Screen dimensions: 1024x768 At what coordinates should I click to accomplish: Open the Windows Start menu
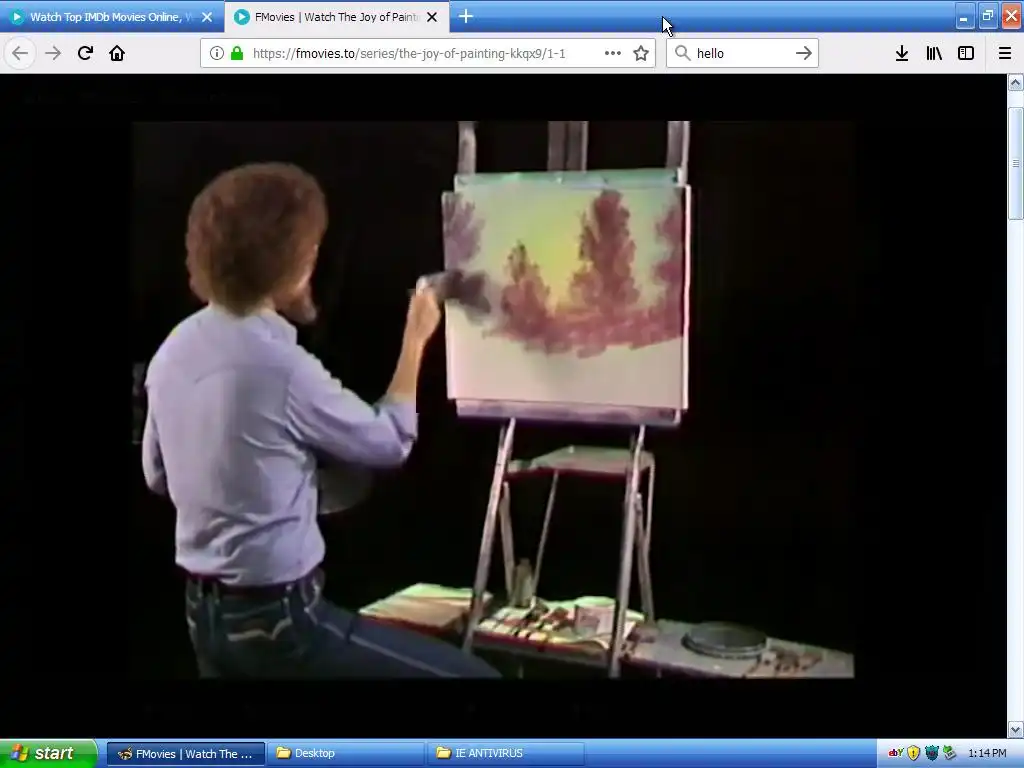tap(48, 753)
